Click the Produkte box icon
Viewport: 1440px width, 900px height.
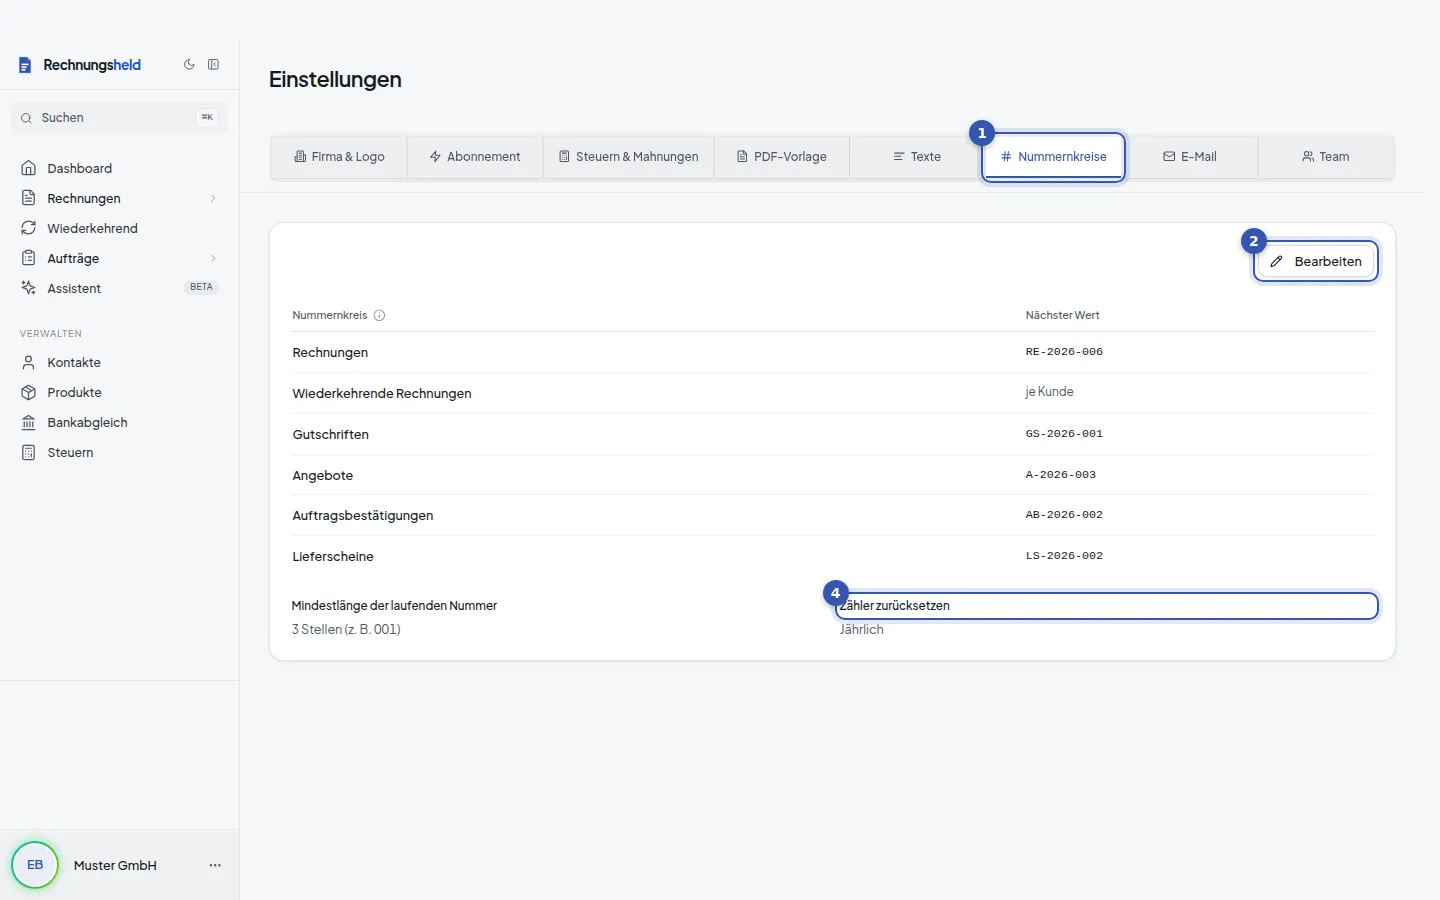29,392
